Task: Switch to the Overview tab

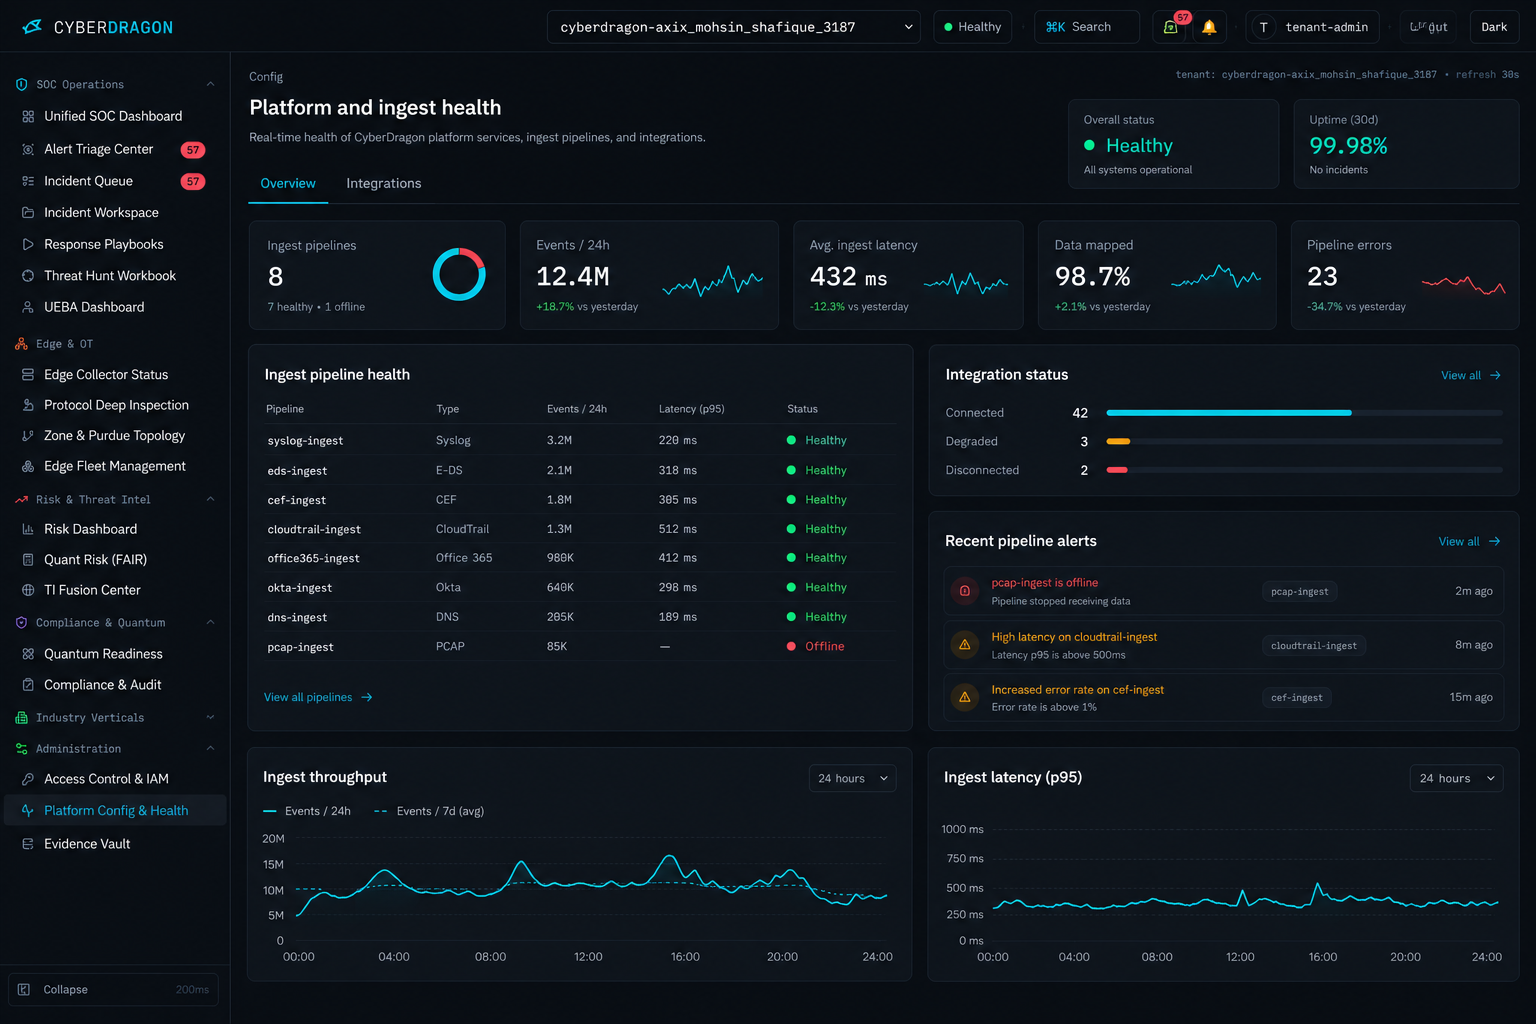Action: [288, 183]
